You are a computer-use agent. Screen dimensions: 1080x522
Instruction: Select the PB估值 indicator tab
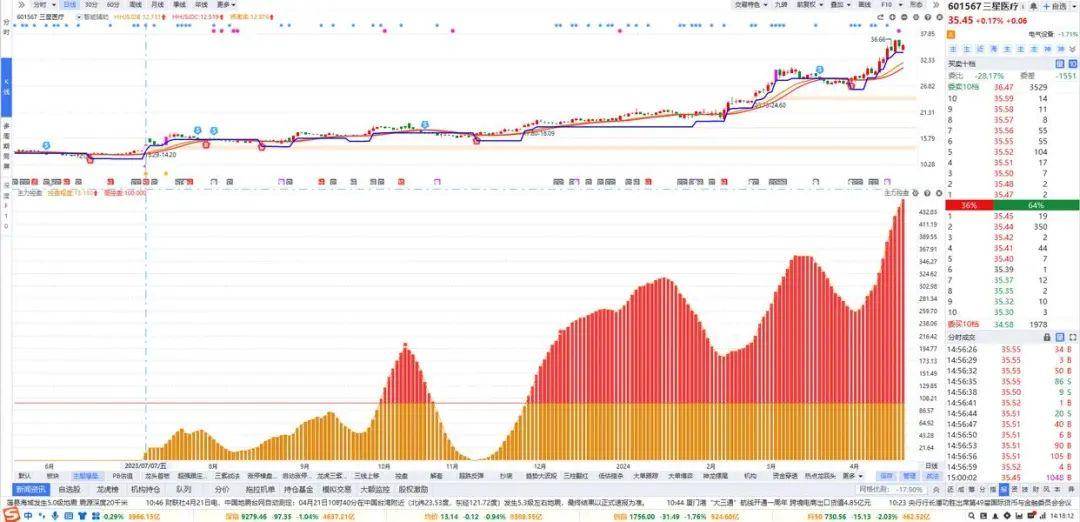123,475
